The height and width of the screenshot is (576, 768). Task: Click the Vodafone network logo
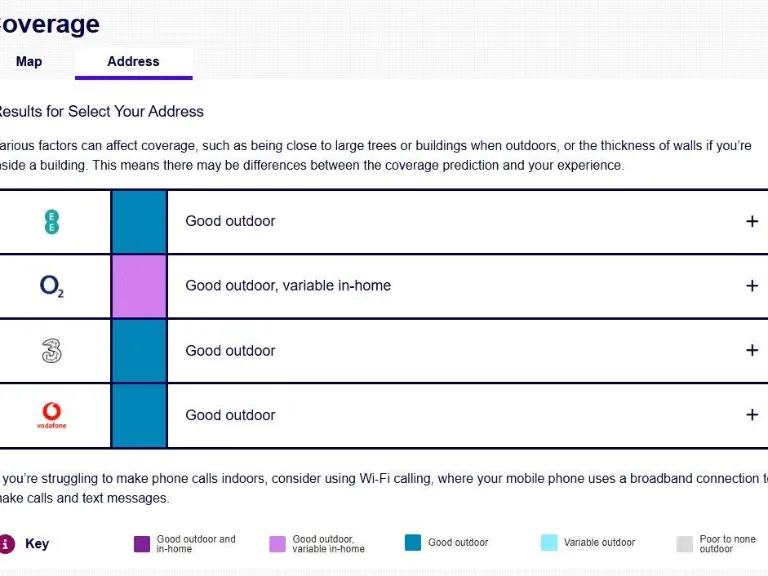tap(52, 415)
